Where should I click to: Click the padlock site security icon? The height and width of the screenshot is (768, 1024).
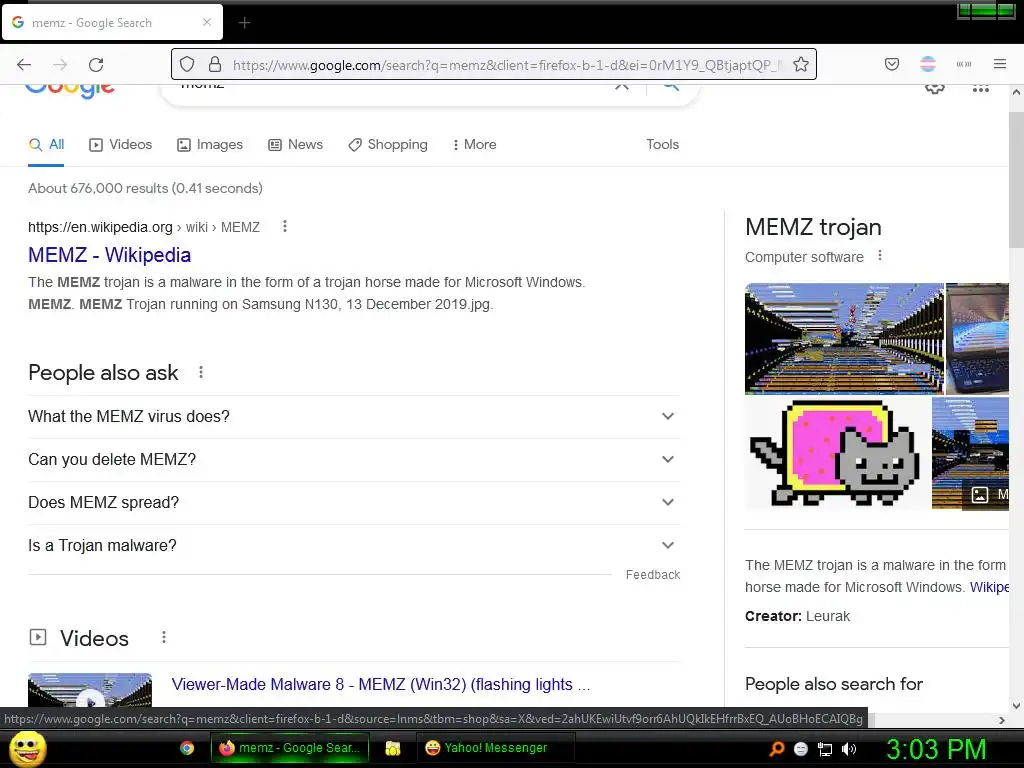tap(215, 64)
